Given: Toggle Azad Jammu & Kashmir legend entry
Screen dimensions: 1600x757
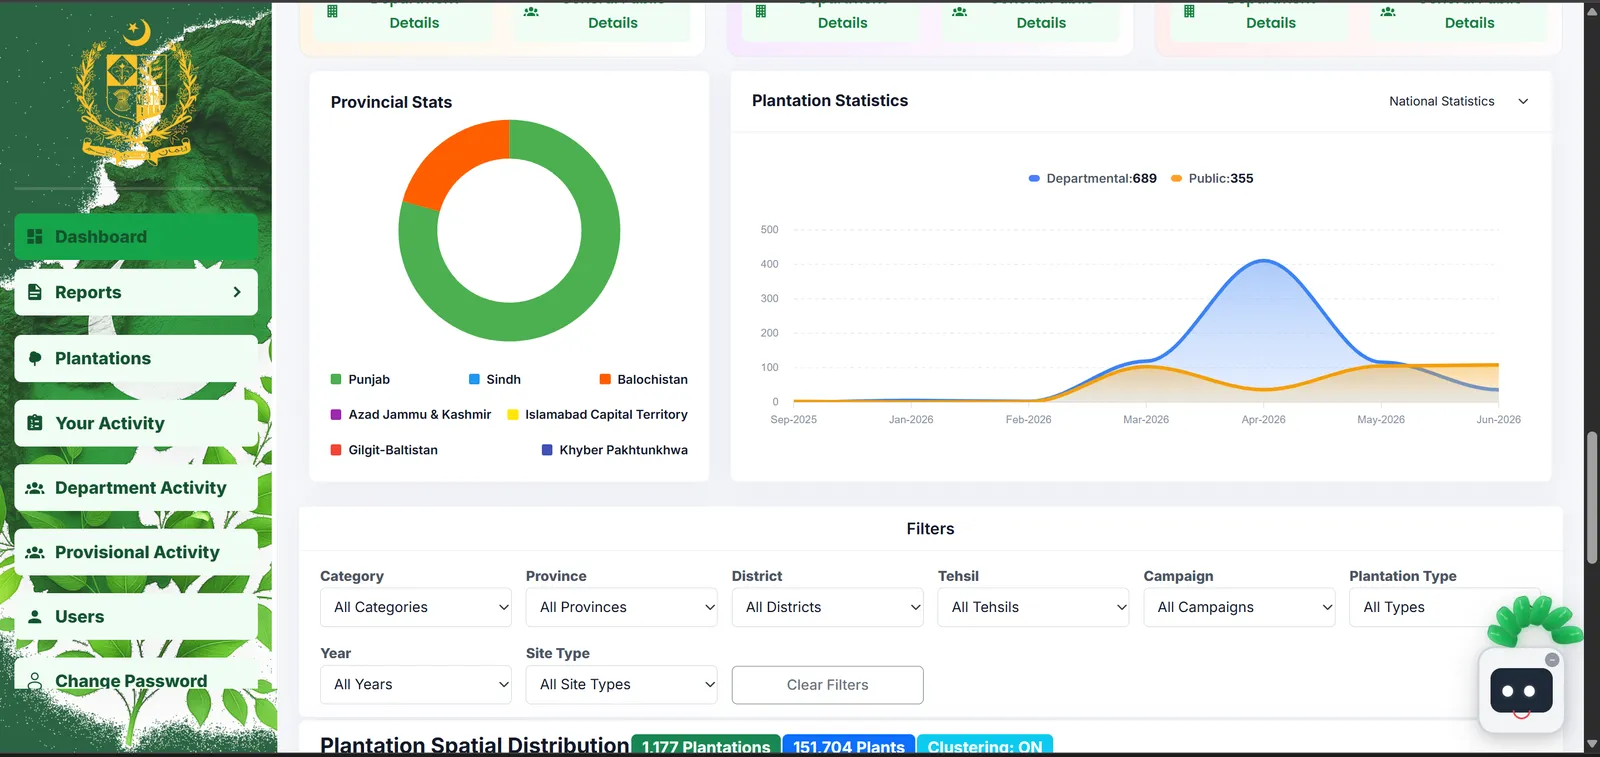Looking at the screenshot, I should (411, 415).
